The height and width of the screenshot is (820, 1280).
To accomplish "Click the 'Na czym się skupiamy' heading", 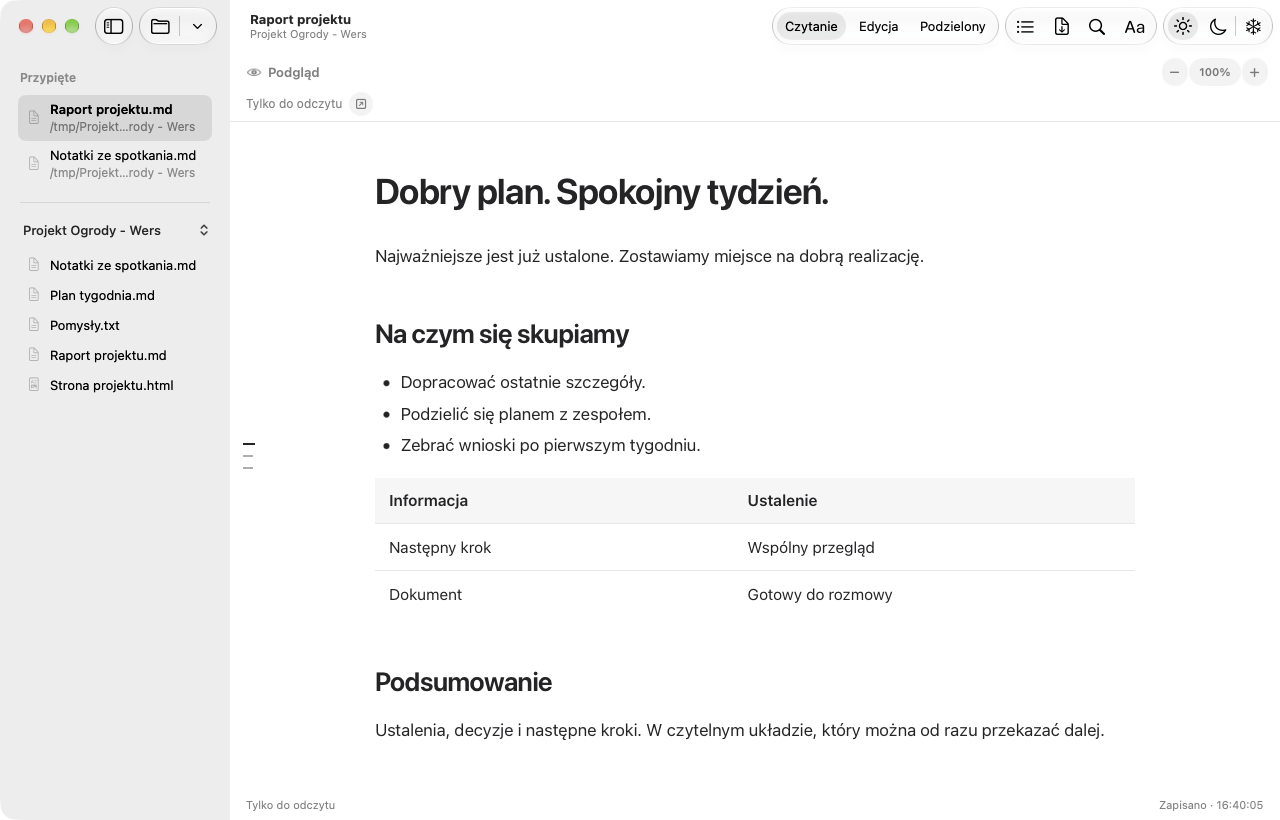I will [502, 334].
